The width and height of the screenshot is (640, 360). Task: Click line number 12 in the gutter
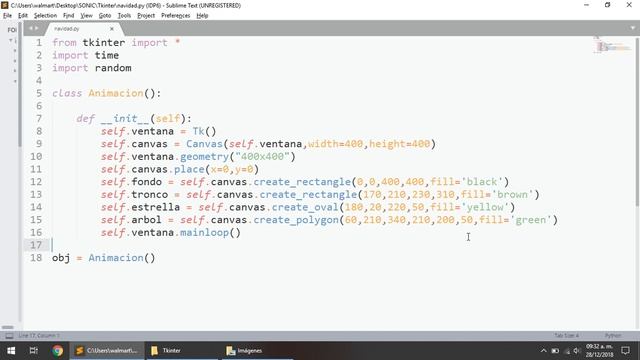click(x=36, y=182)
